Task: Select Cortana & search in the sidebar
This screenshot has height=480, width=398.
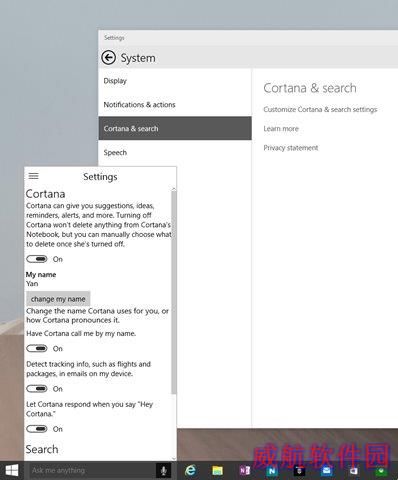Action: click(x=175, y=128)
